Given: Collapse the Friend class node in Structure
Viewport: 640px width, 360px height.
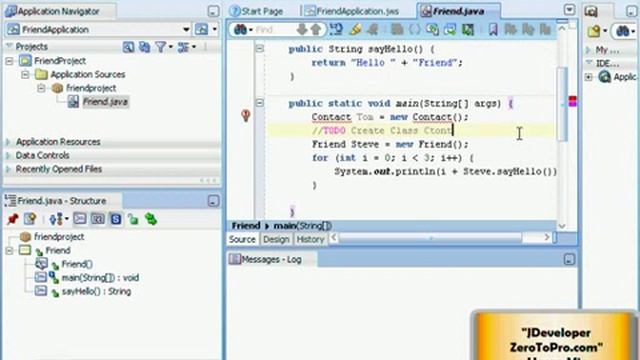Looking at the screenshot, I should [9, 250].
